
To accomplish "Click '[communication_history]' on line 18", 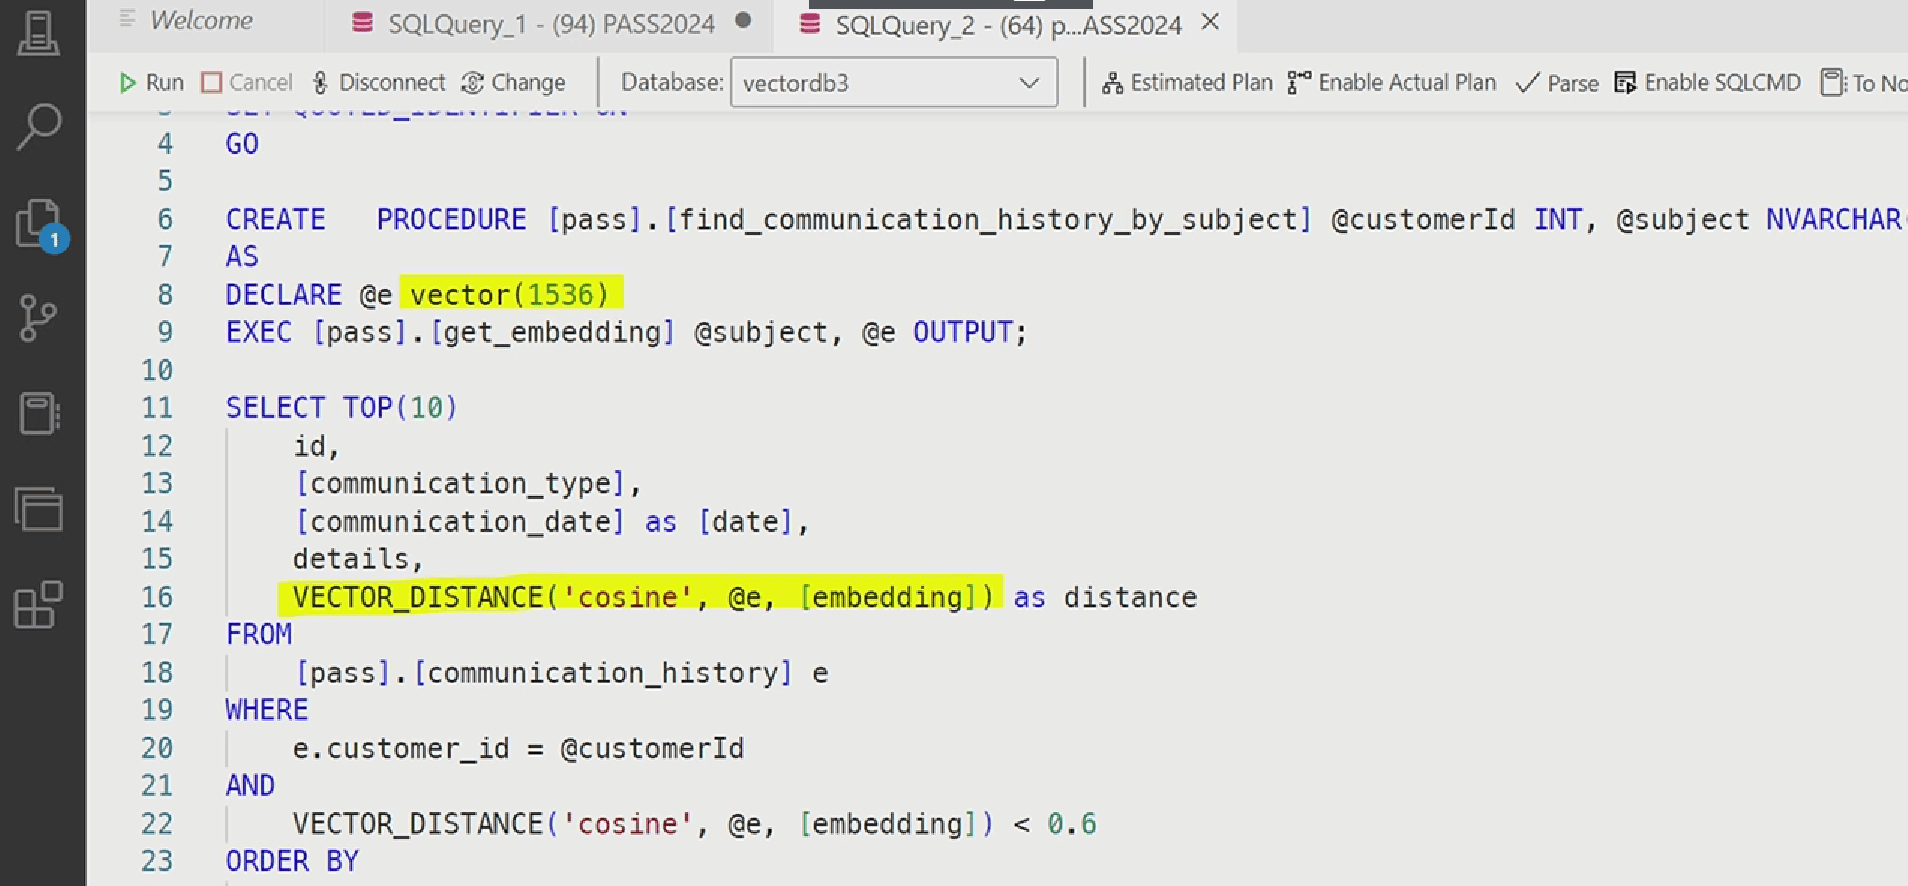I will coord(603,673).
